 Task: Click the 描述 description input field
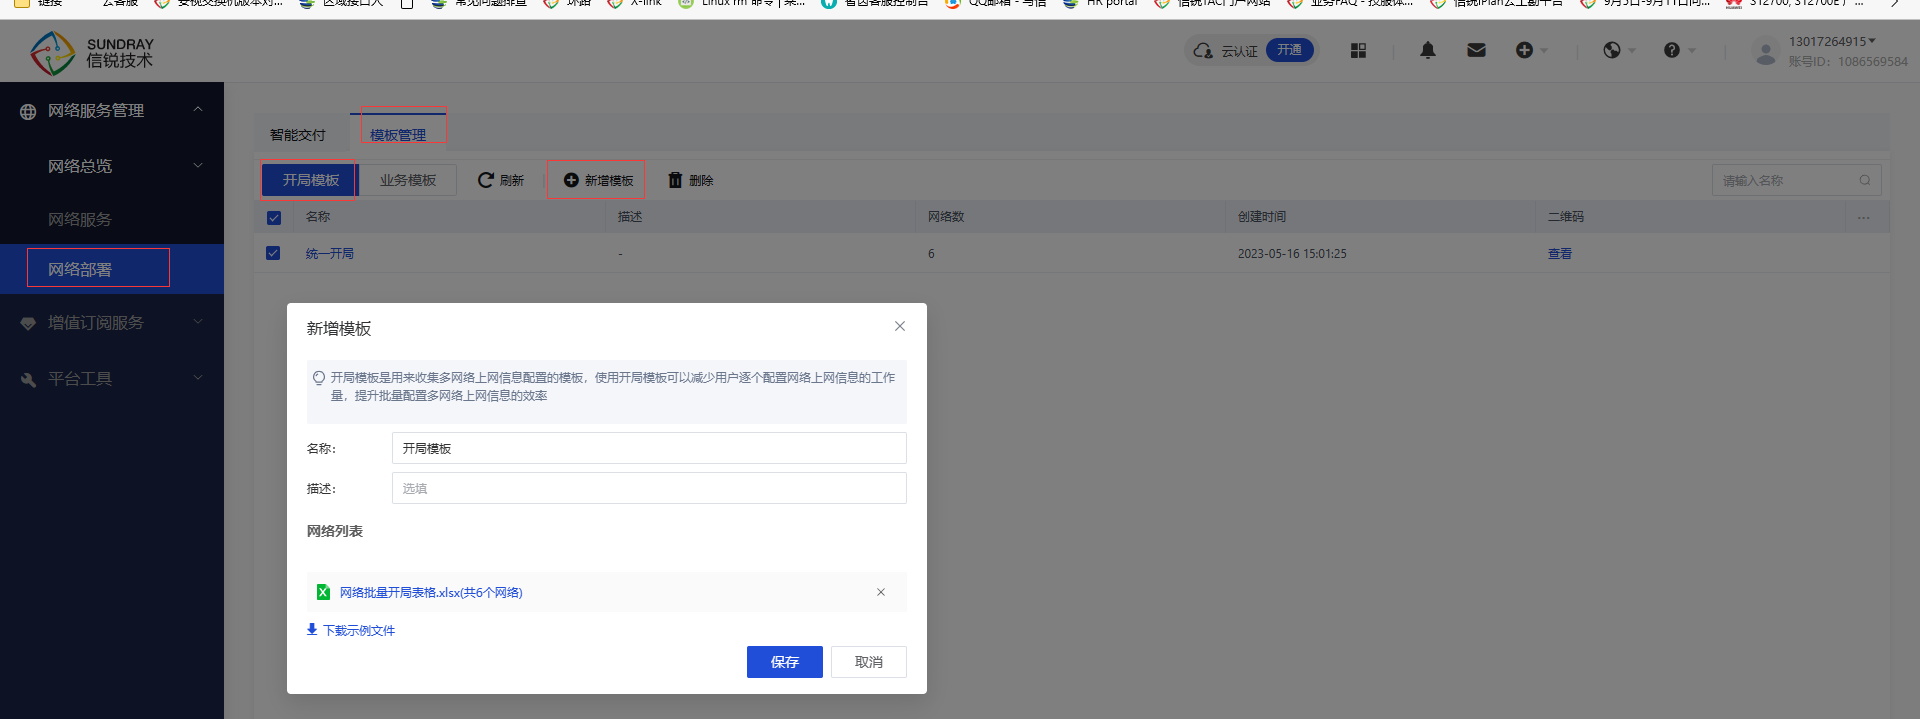[x=648, y=488]
